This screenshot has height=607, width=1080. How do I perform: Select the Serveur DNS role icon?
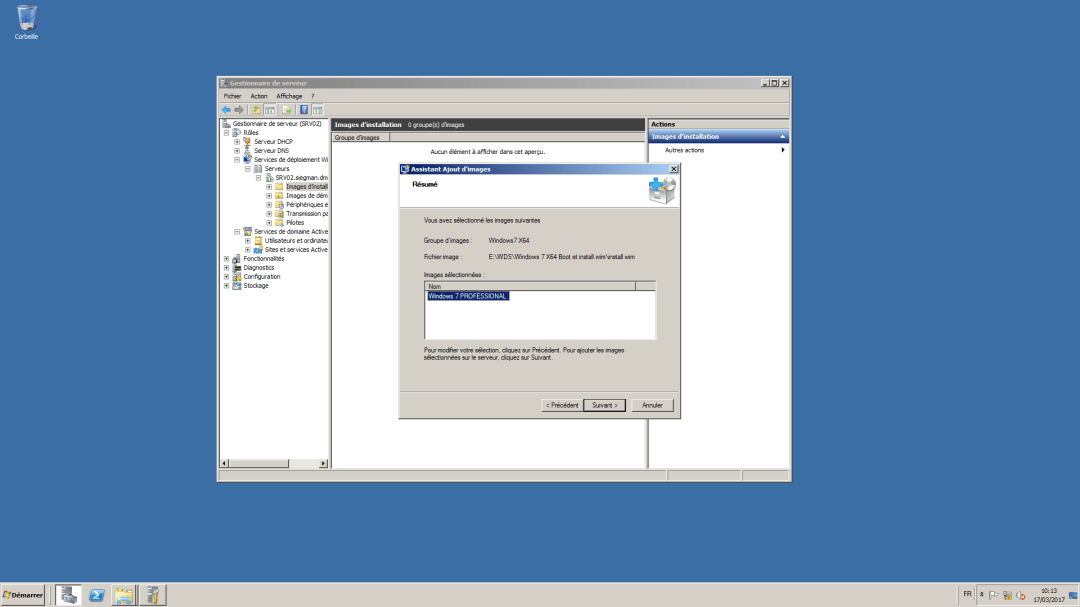coord(245,150)
